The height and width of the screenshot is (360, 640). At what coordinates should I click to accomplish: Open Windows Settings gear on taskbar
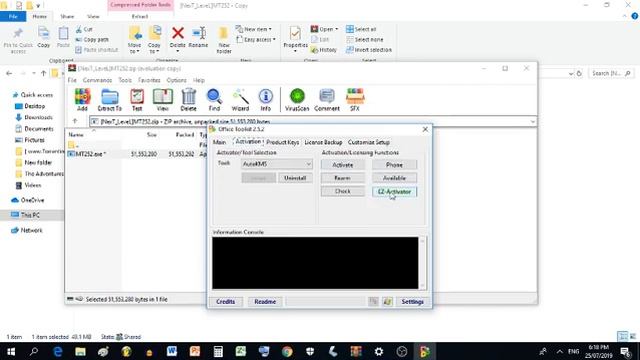379,351
